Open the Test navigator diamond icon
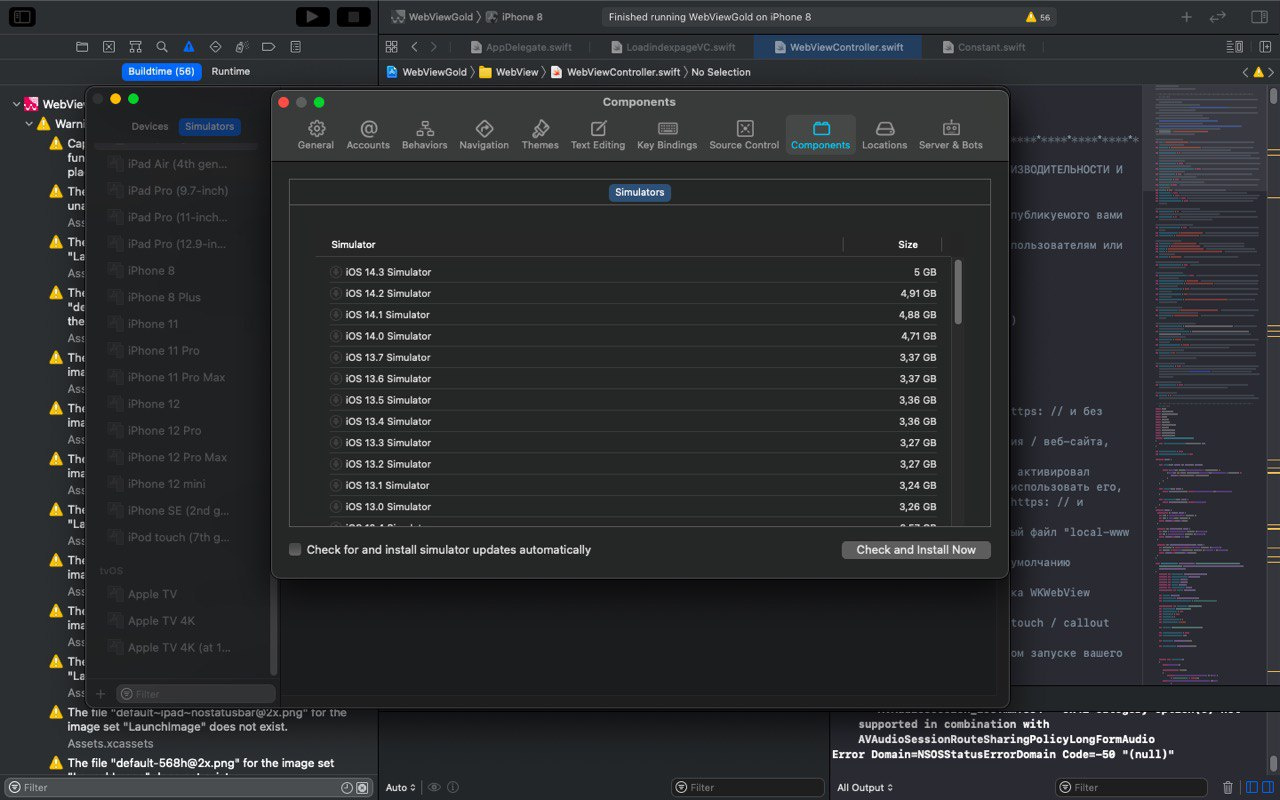The image size is (1280, 800). tap(215, 47)
